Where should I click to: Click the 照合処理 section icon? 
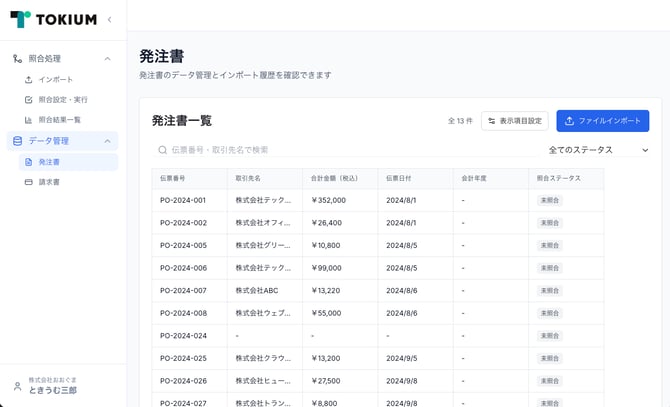17,59
